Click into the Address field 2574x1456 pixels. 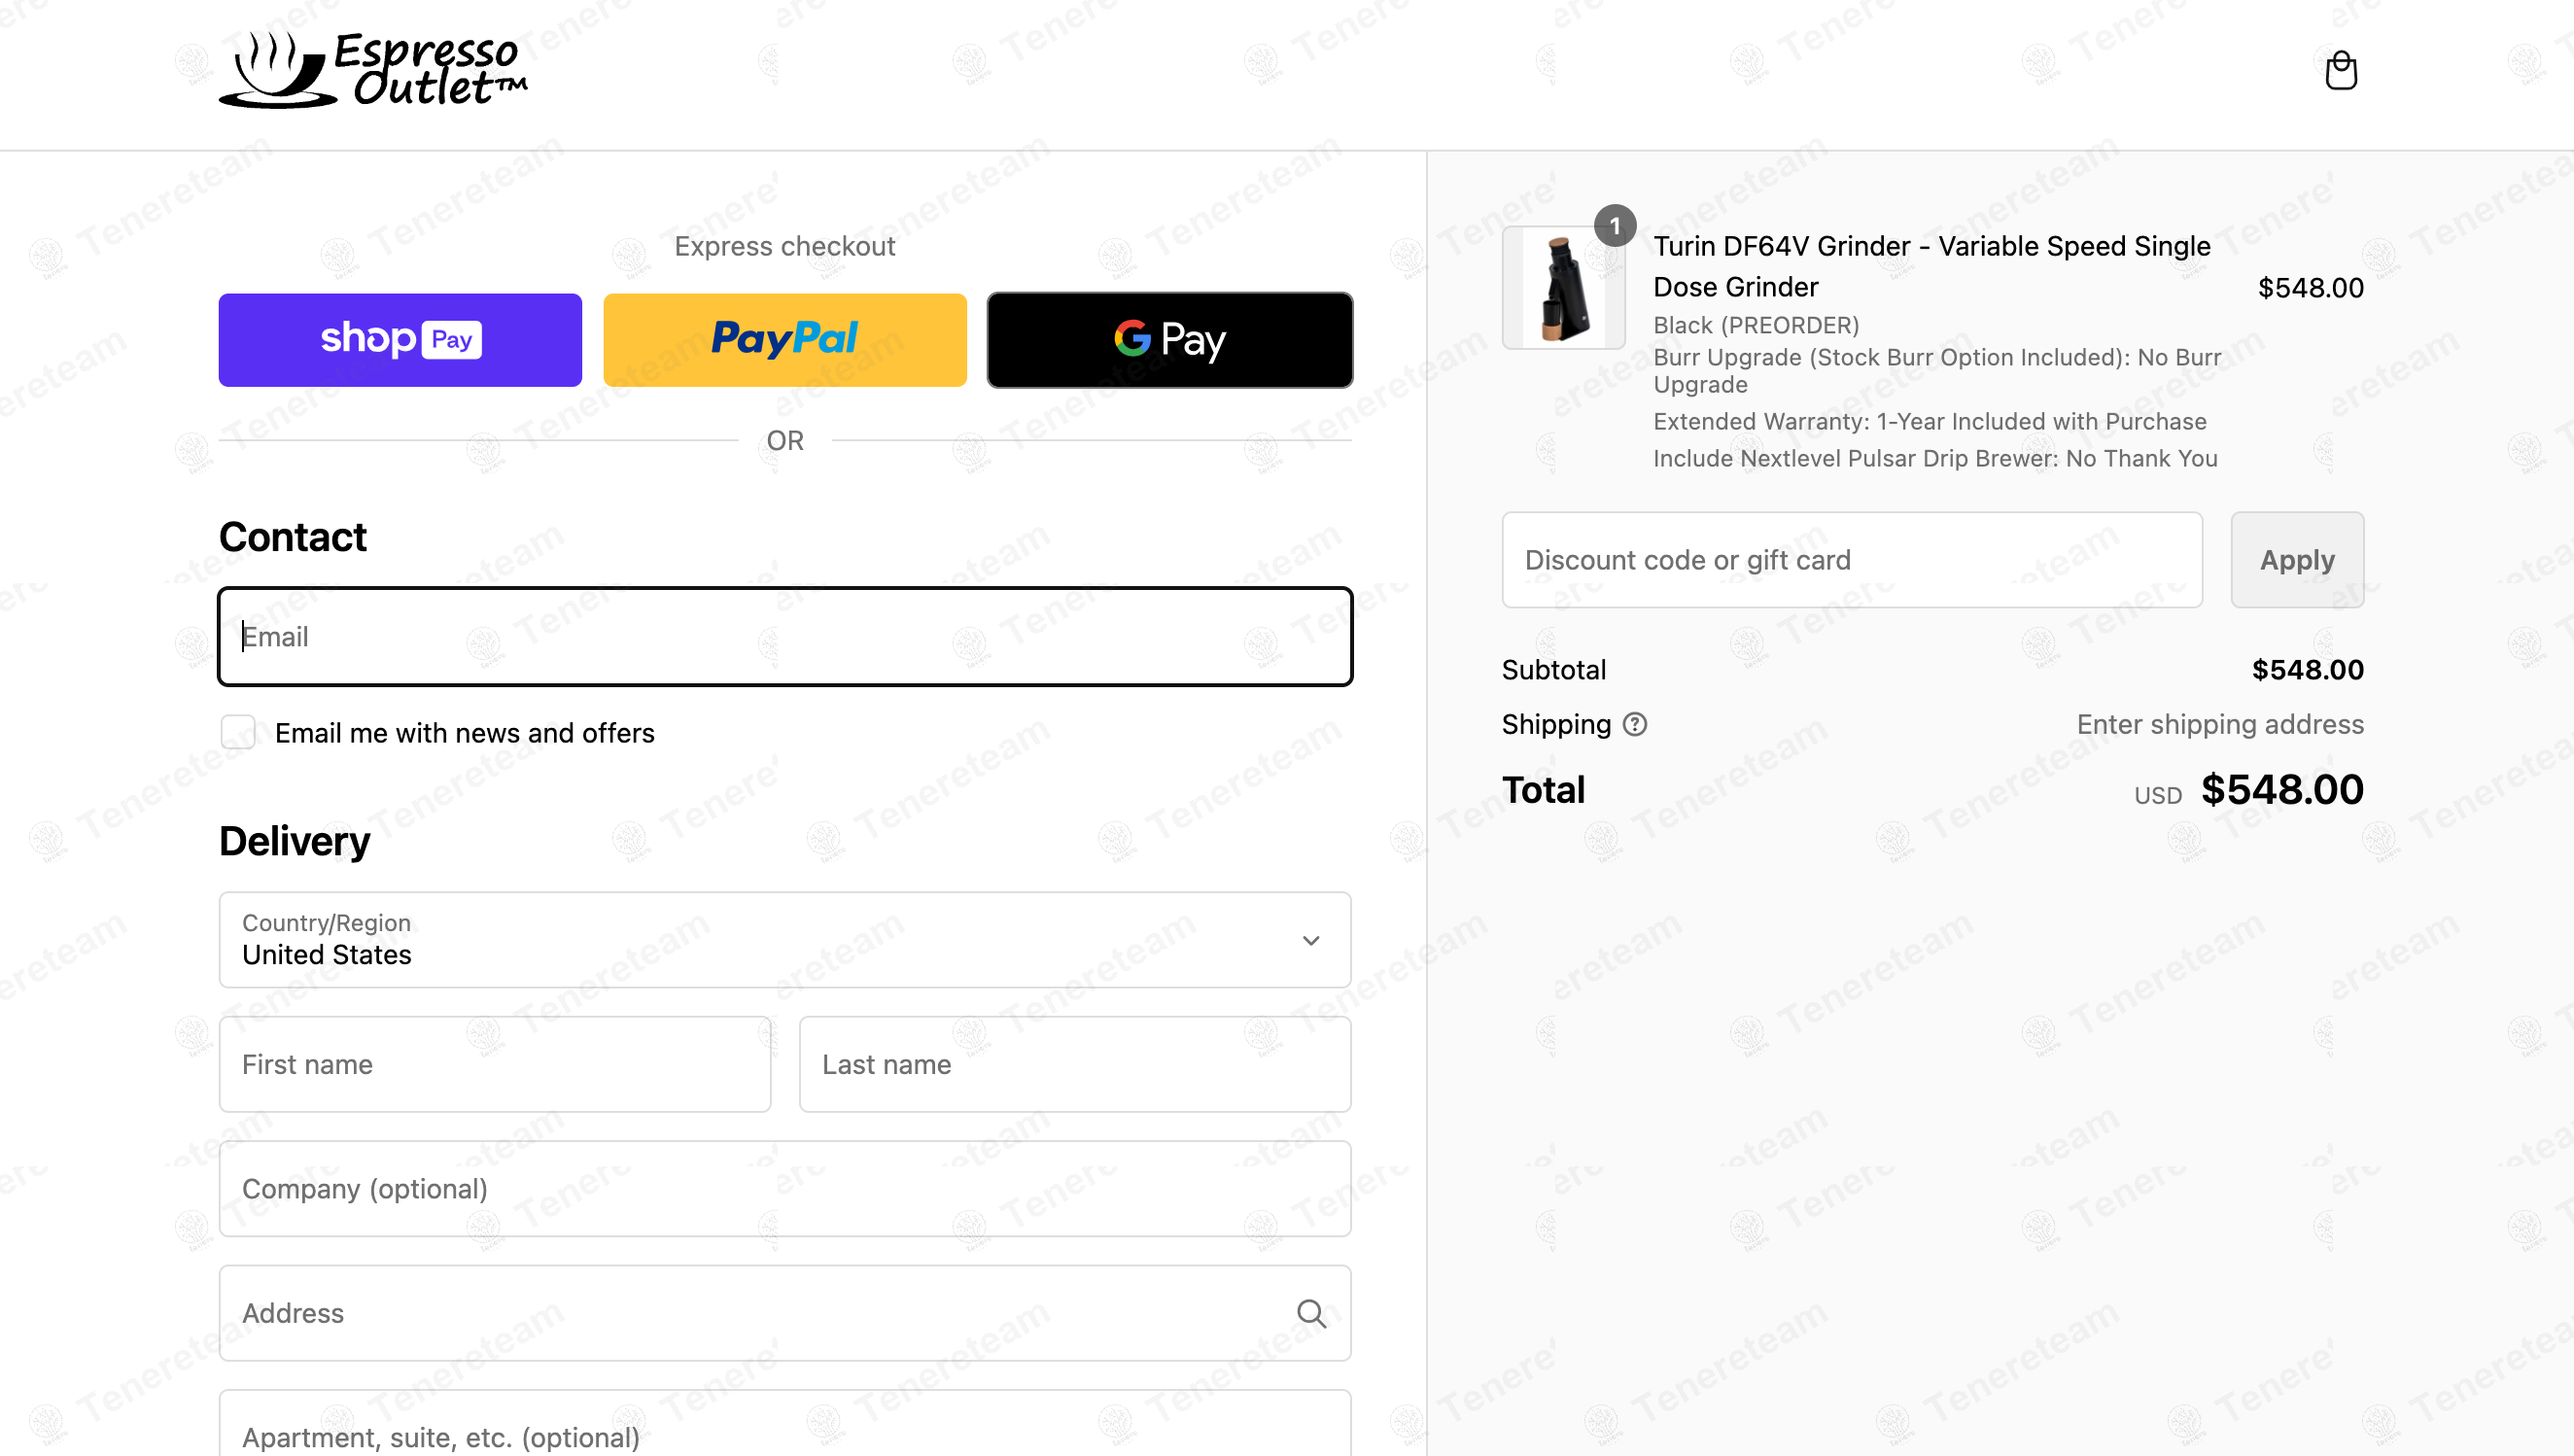tap(760, 1313)
